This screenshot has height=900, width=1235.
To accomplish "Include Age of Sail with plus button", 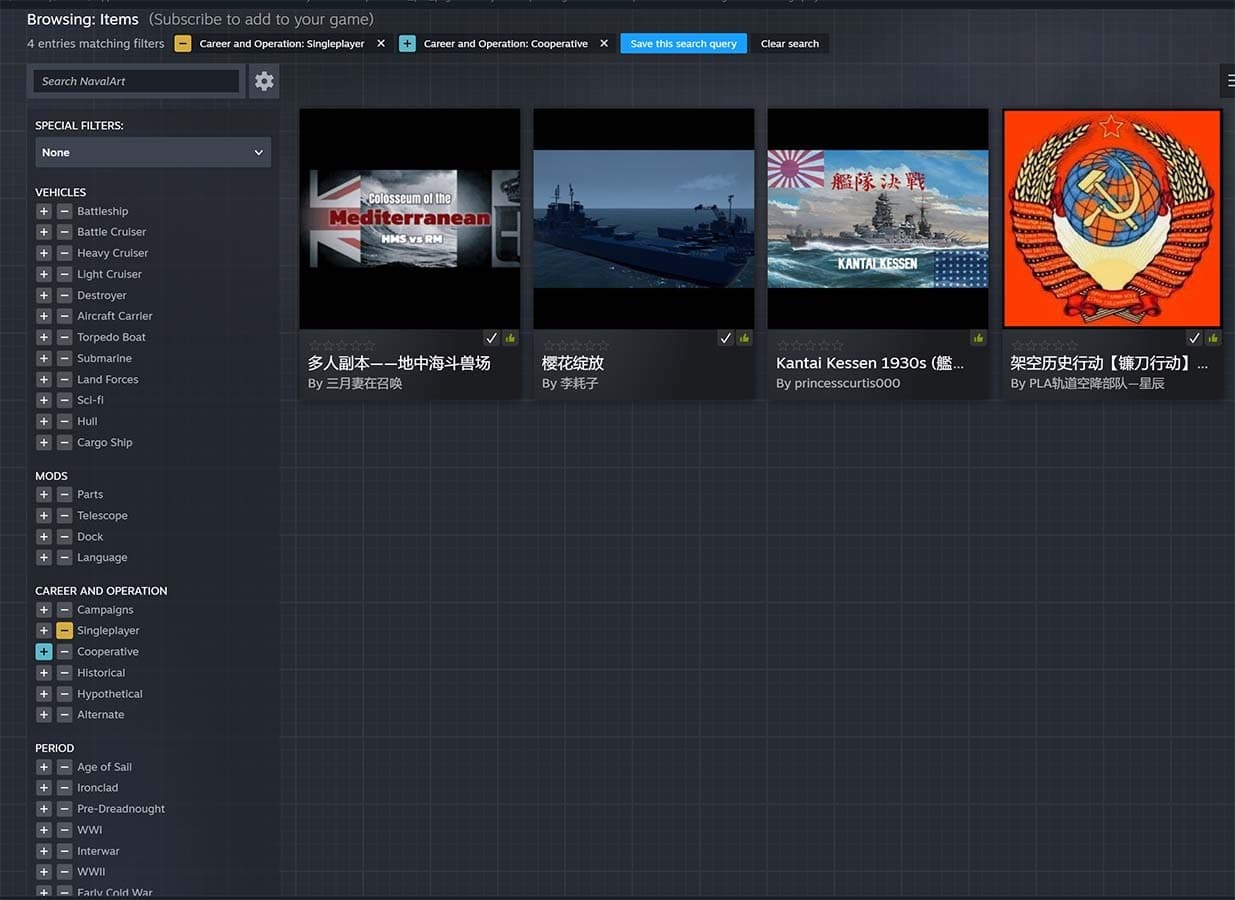I will click(x=44, y=766).
